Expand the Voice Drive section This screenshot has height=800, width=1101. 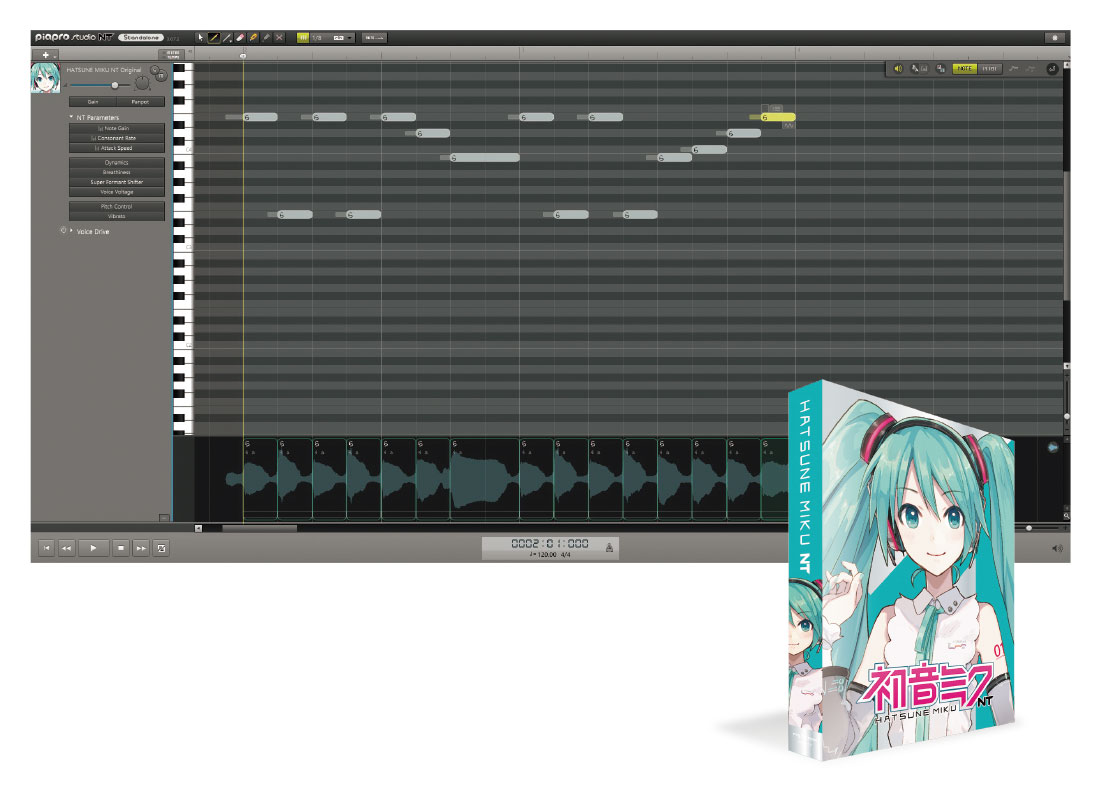[x=72, y=230]
